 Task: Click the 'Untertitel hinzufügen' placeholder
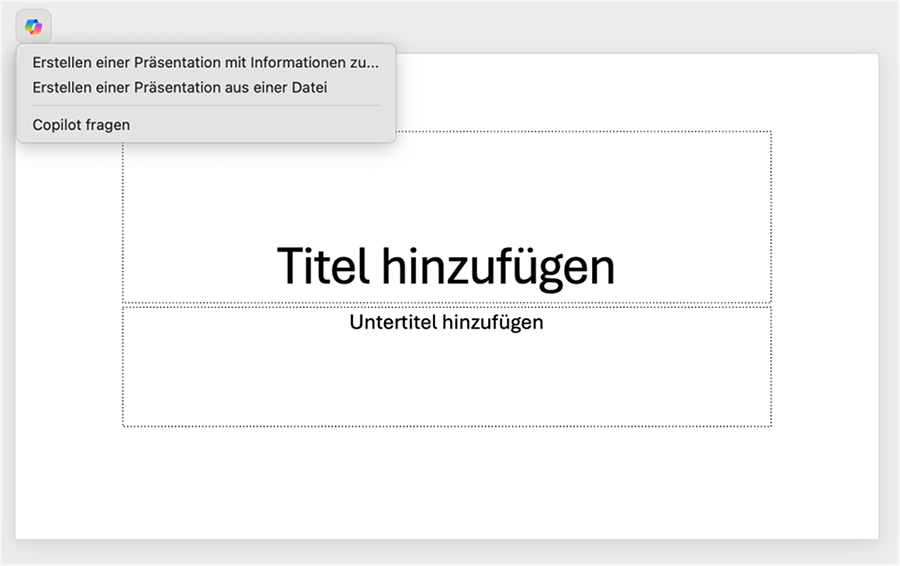tap(447, 367)
